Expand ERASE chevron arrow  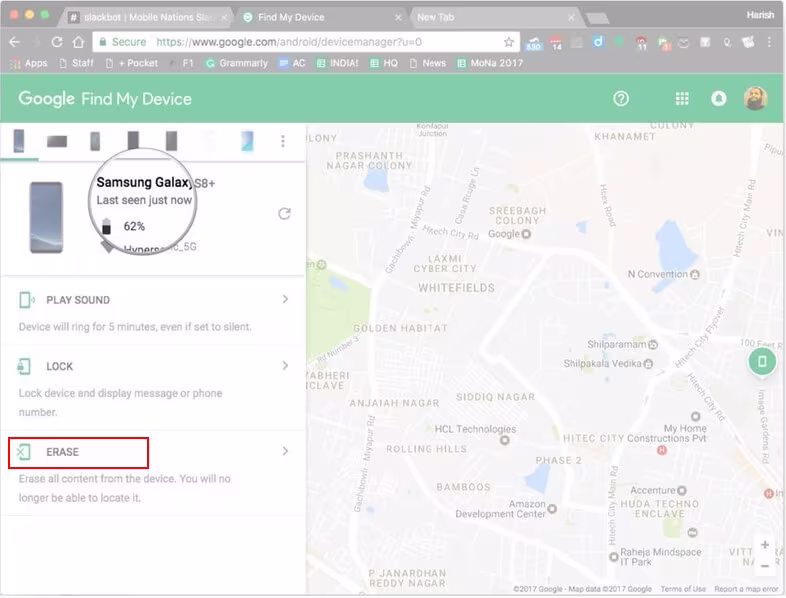point(285,451)
